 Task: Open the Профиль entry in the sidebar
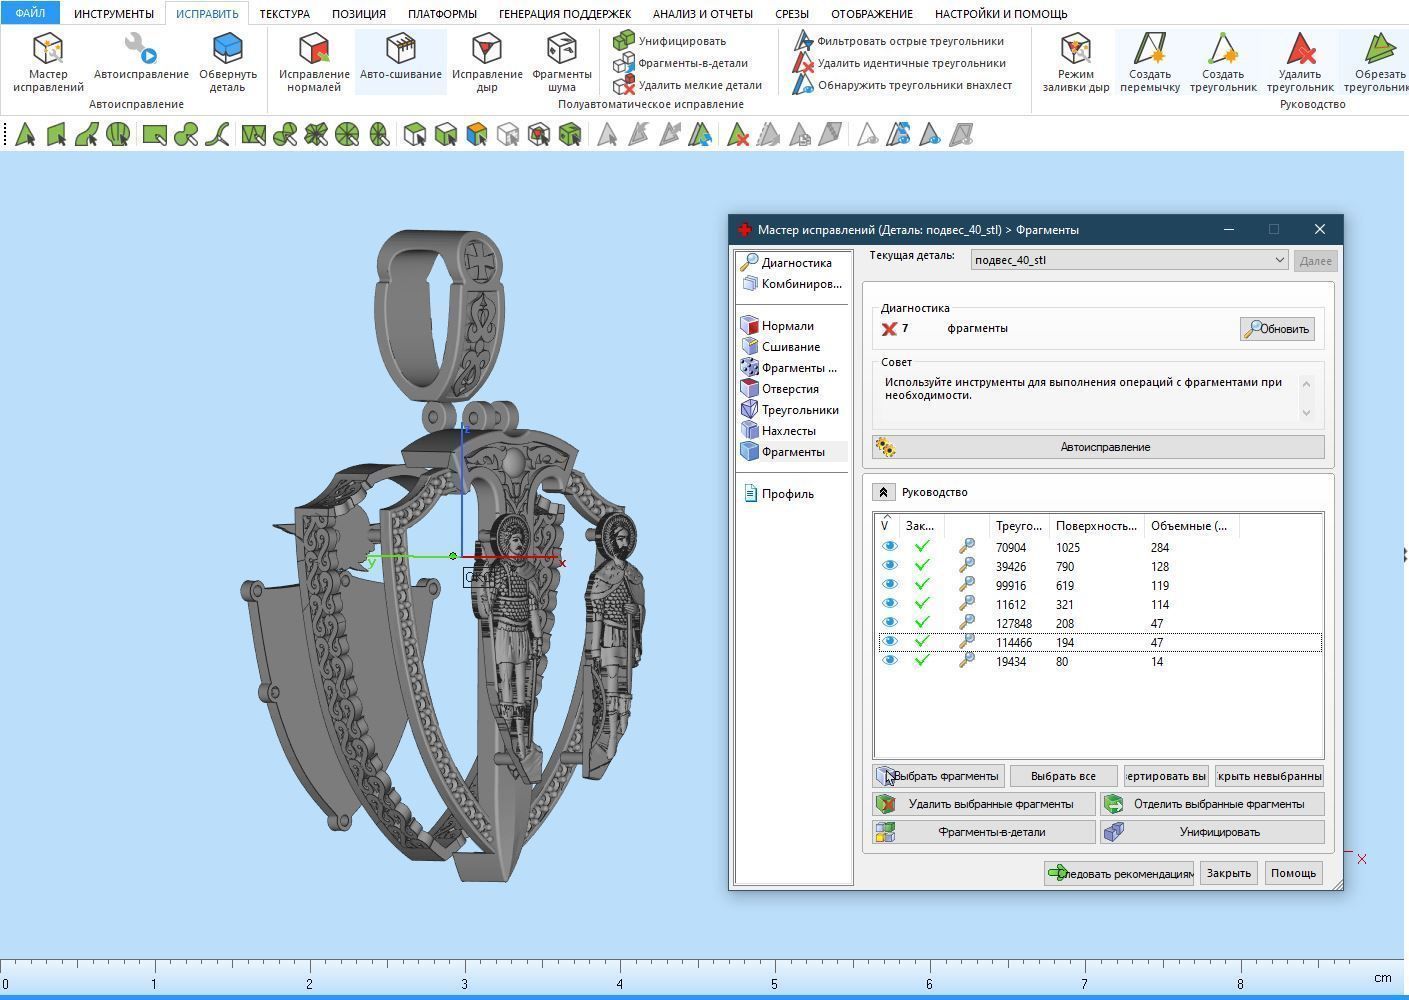click(x=779, y=494)
